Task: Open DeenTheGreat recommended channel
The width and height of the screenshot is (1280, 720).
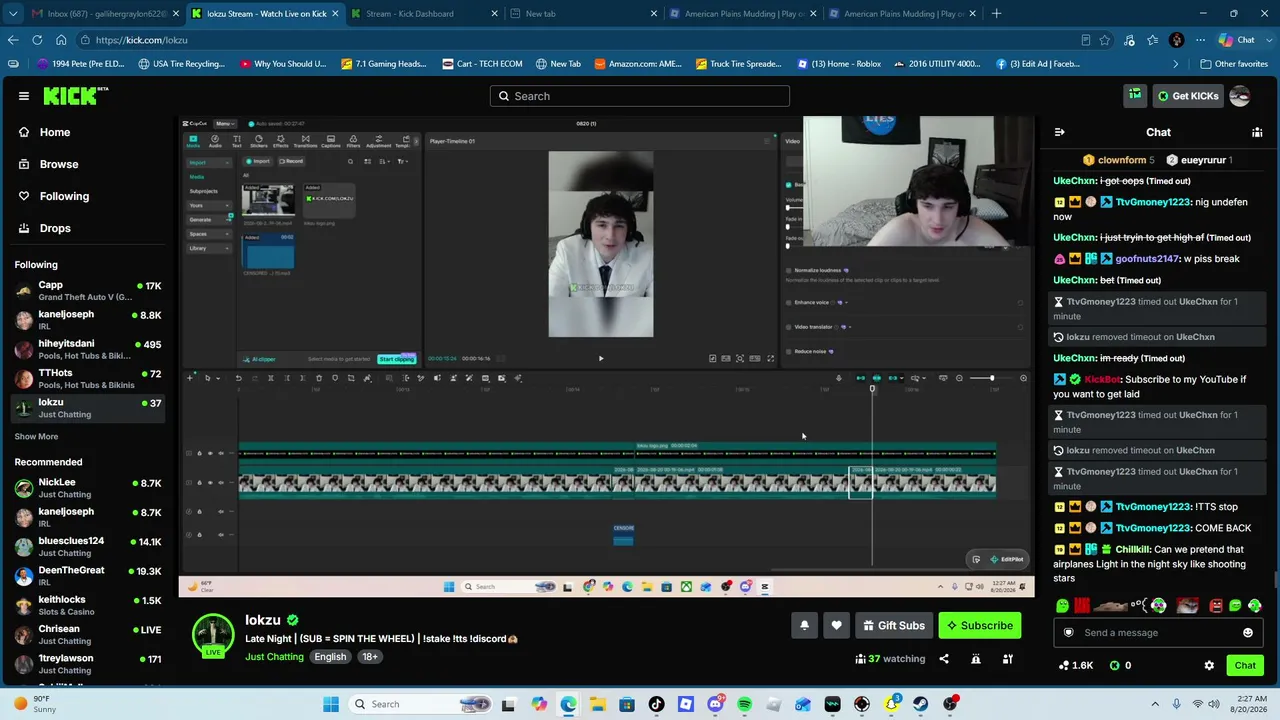Action: click(x=88, y=575)
